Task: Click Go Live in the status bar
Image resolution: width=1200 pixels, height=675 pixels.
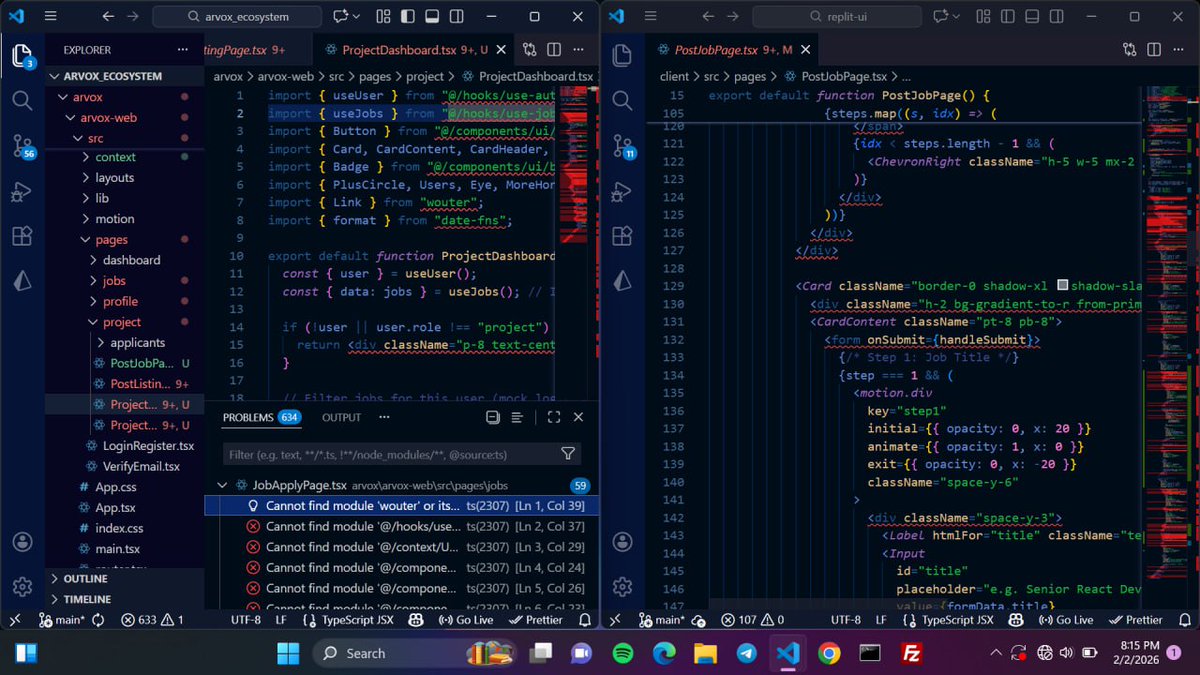Action: tap(466, 620)
